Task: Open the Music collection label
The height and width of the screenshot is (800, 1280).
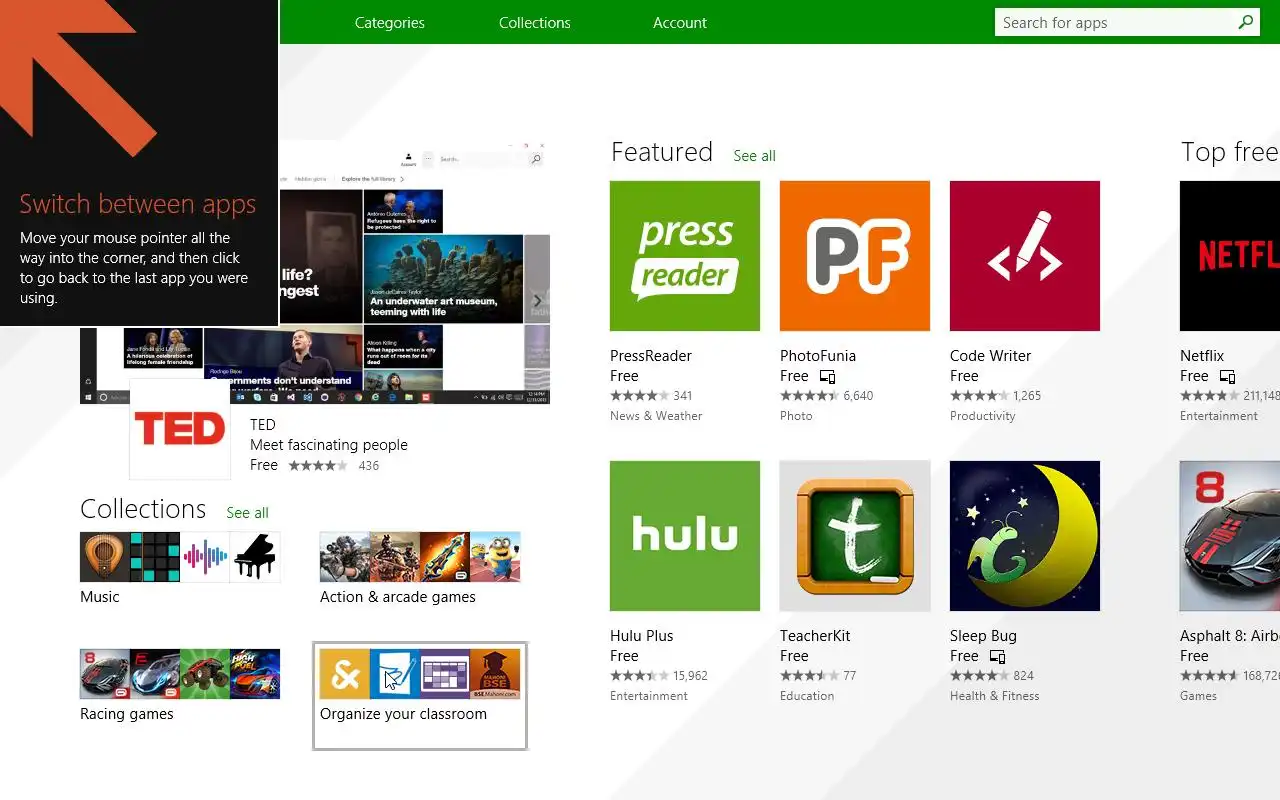Action: (100, 597)
